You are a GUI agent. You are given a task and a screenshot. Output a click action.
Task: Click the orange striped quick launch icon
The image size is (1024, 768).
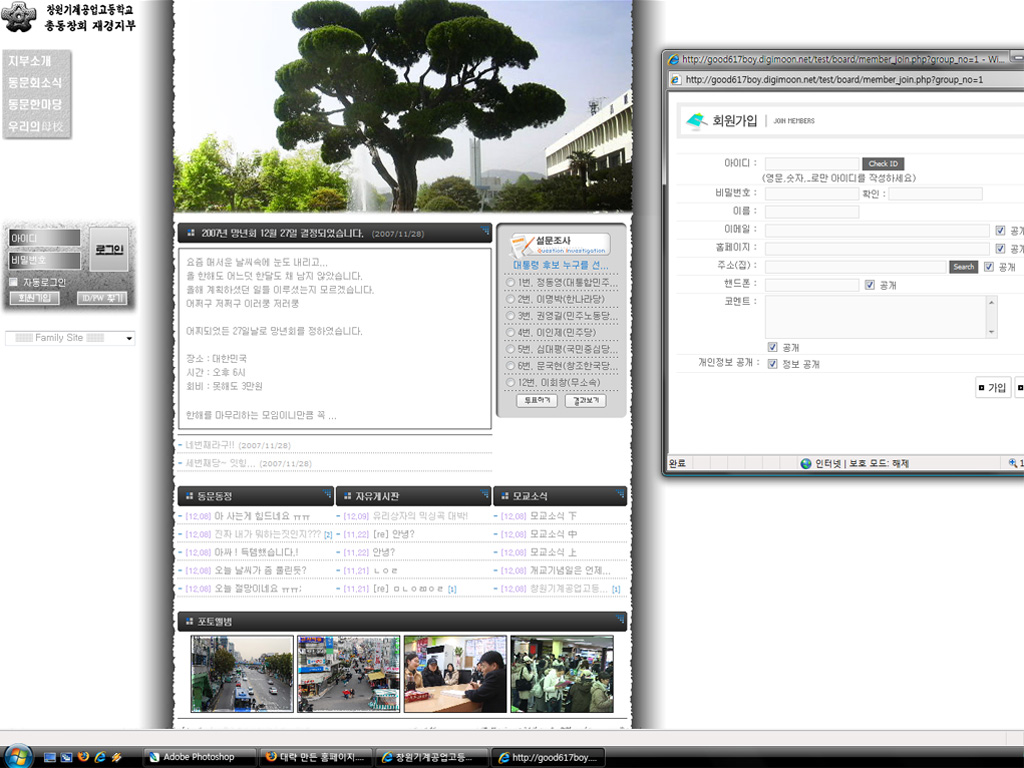(x=116, y=757)
